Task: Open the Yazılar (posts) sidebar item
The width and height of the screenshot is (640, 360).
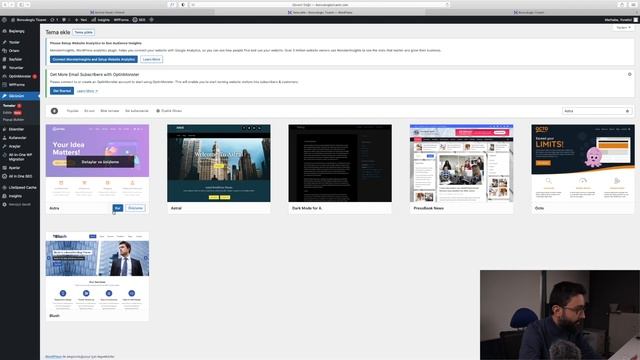Action: coord(14,42)
